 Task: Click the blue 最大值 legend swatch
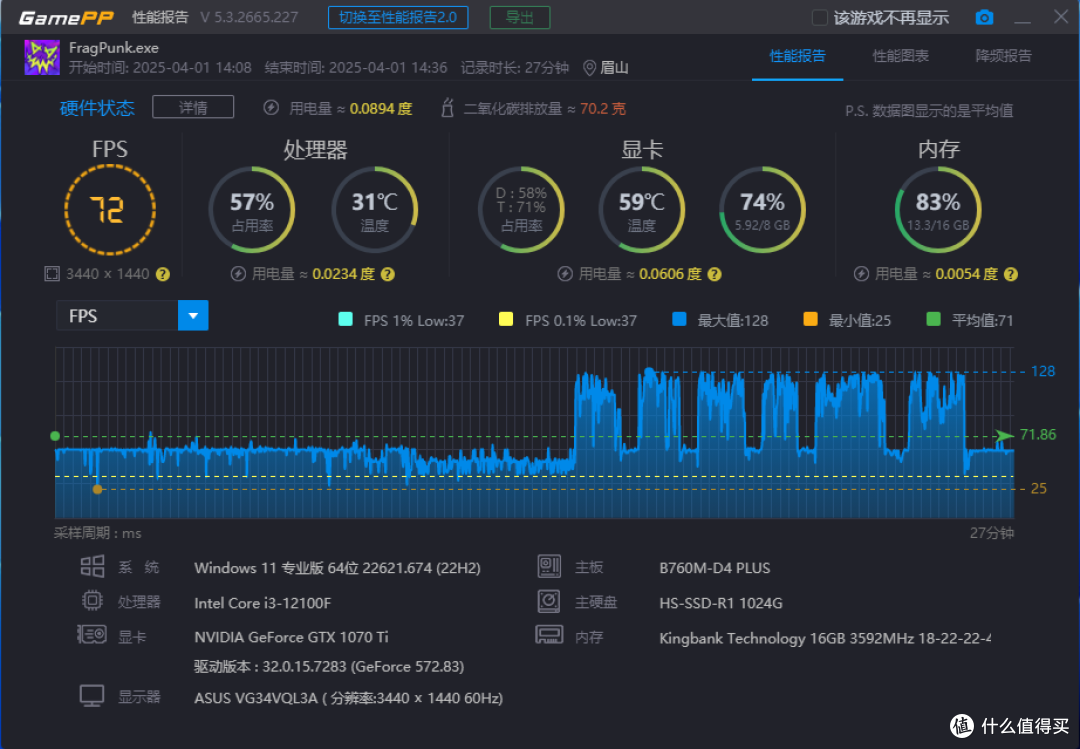pyautogui.click(x=679, y=319)
